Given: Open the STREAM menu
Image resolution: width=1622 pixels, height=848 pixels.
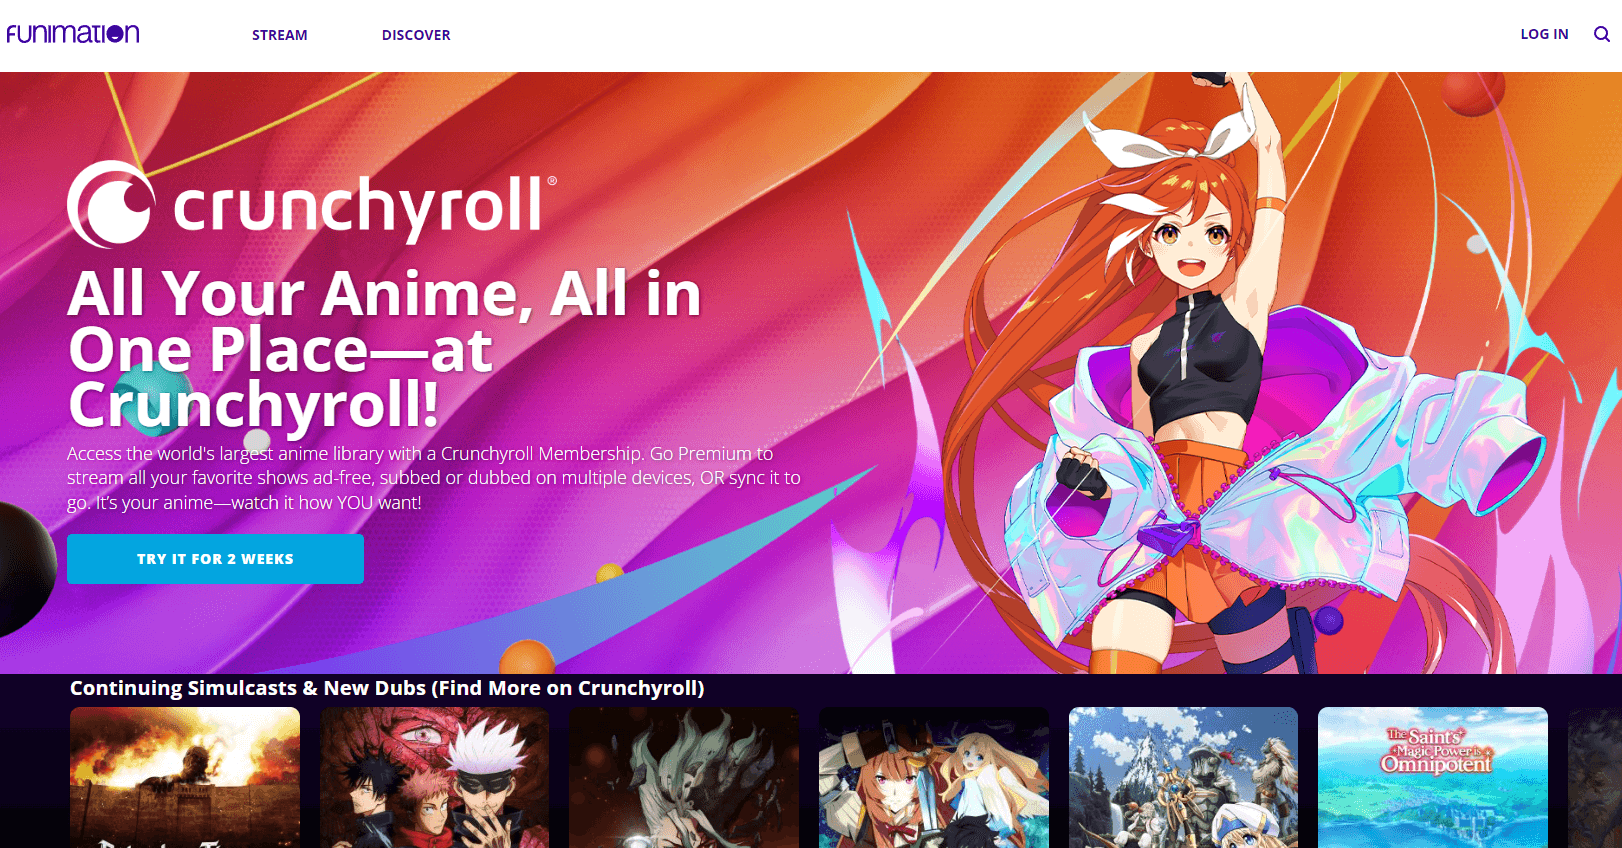Looking at the screenshot, I should pos(280,35).
